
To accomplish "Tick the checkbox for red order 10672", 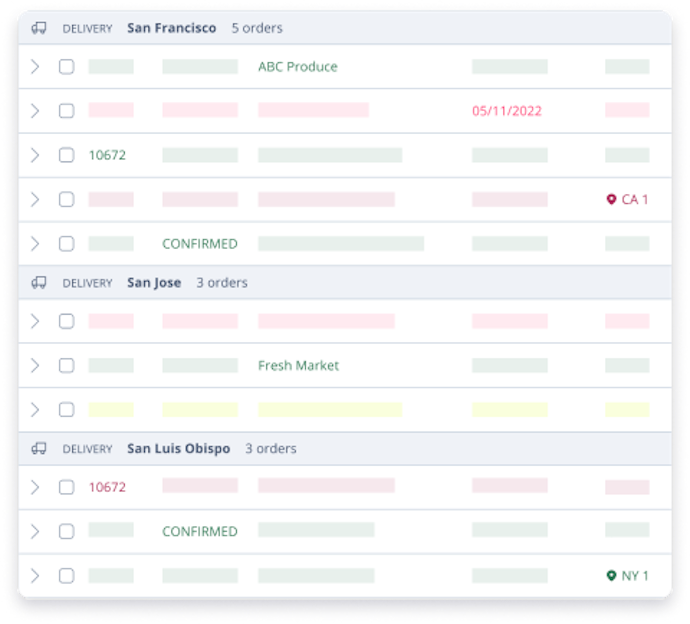I will tap(66, 487).
